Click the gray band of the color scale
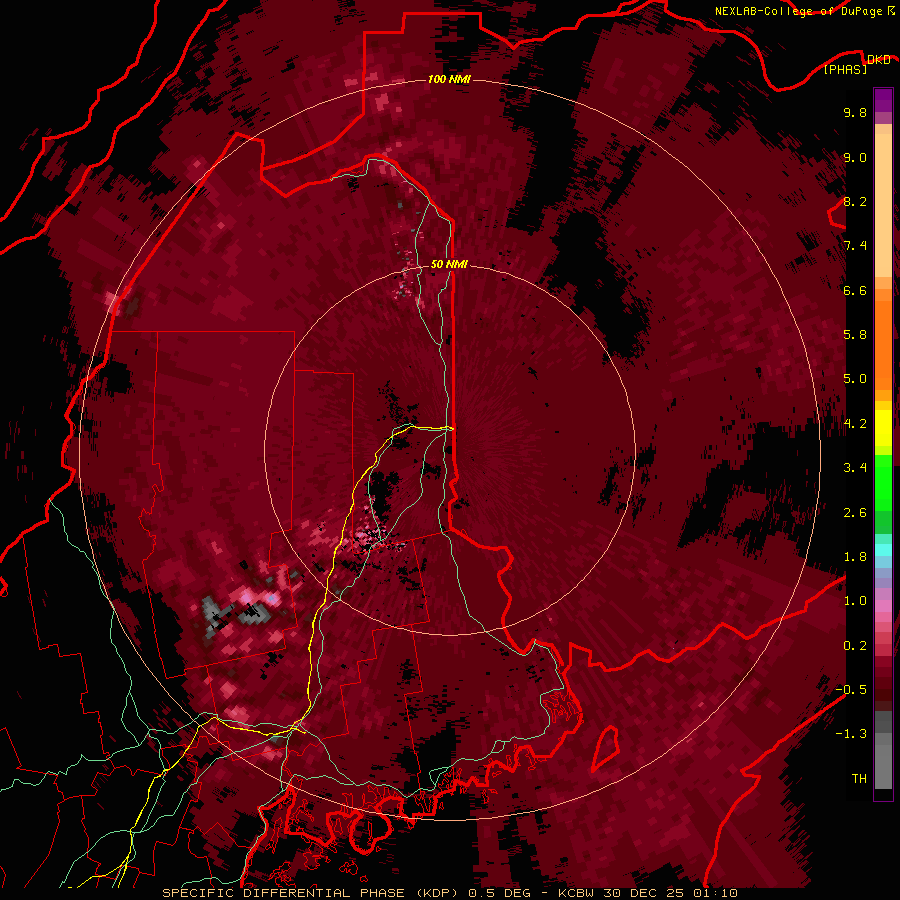This screenshot has height=900, width=900. pos(883,750)
